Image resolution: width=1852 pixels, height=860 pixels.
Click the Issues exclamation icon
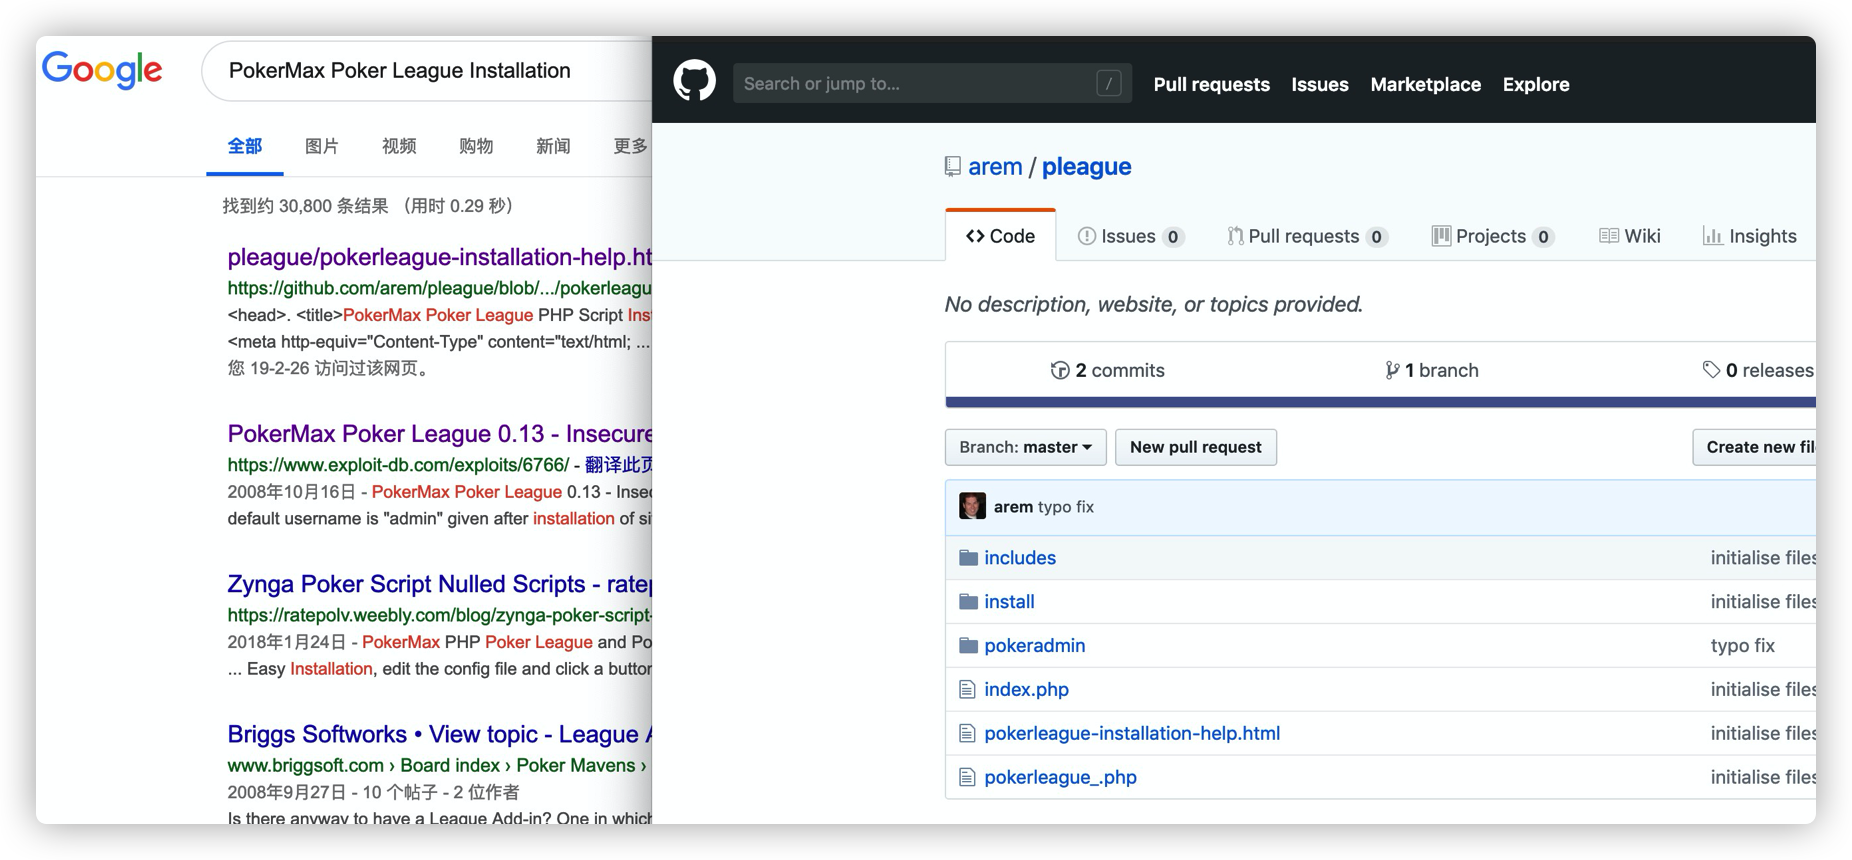[x=1086, y=236]
